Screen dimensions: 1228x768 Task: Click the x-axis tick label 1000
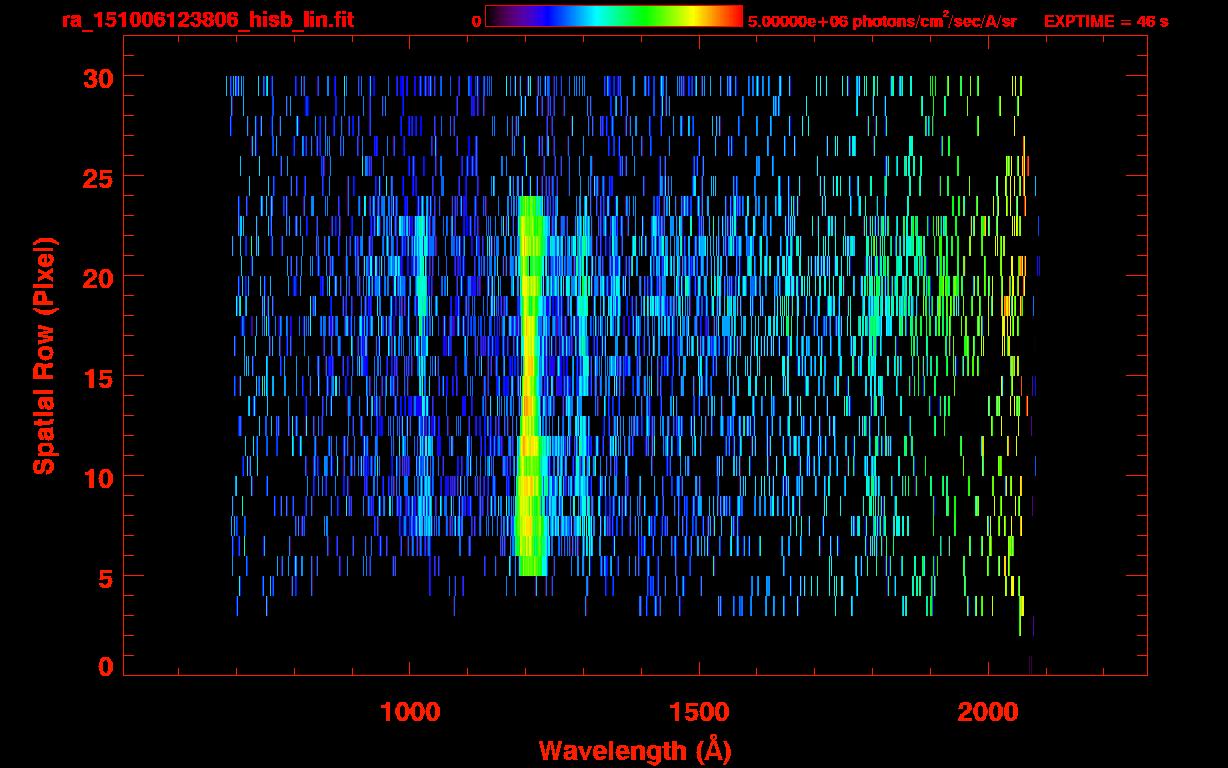pos(410,711)
